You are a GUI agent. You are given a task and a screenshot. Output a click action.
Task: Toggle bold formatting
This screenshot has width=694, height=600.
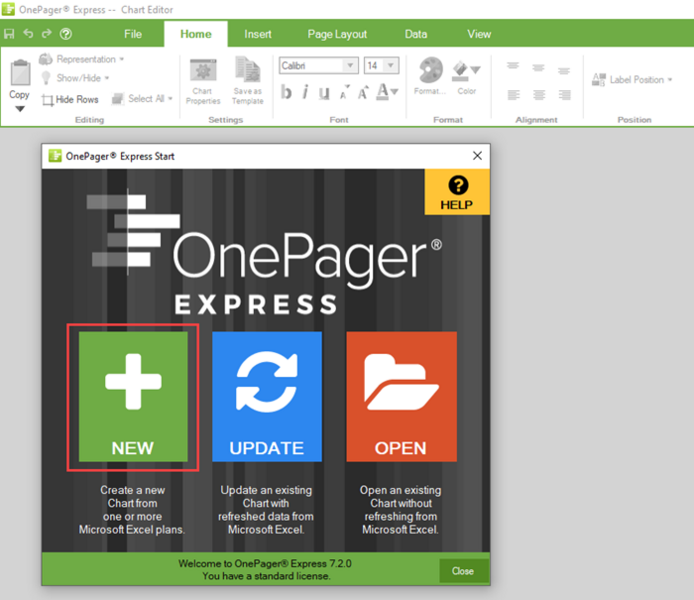(x=286, y=92)
